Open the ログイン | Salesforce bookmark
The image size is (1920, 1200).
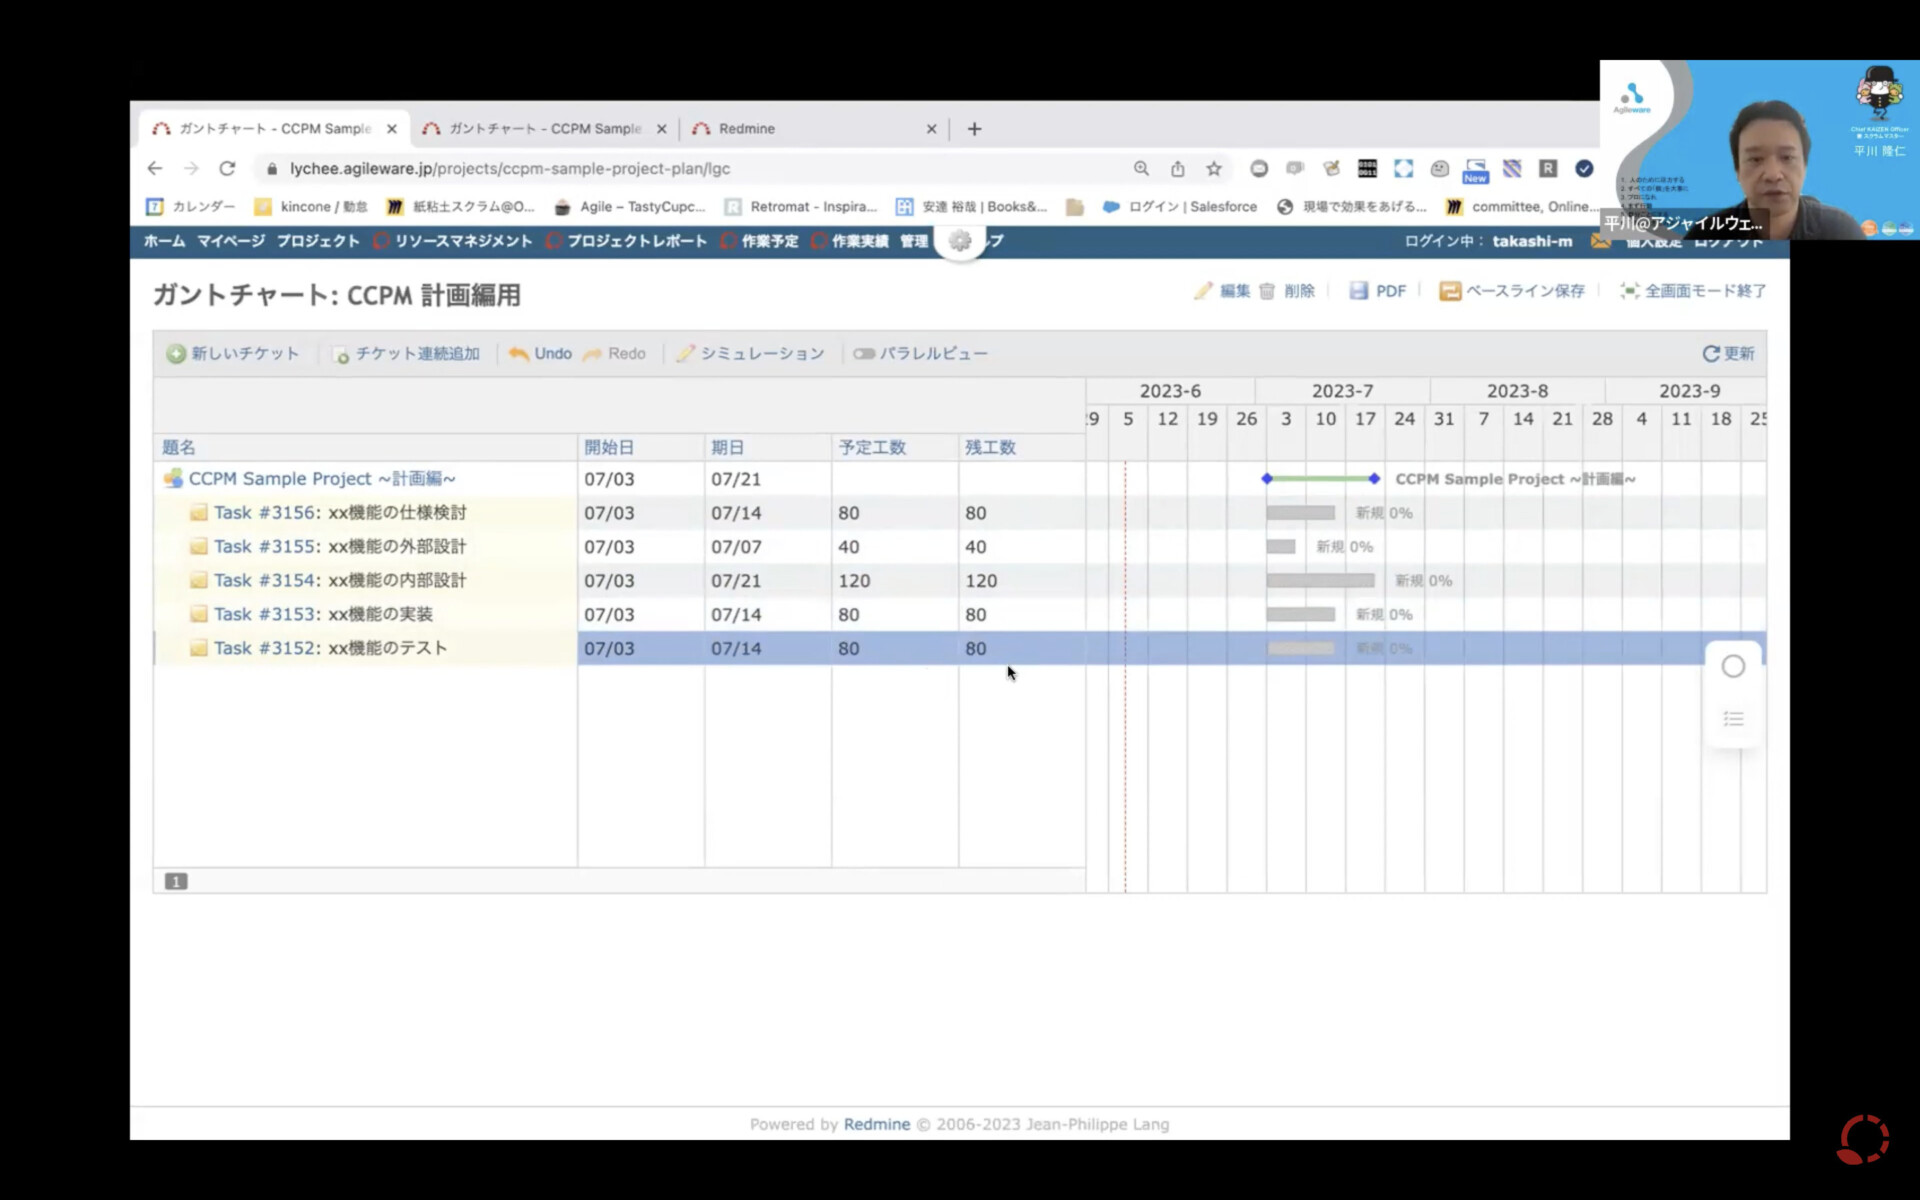coord(1180,207)
